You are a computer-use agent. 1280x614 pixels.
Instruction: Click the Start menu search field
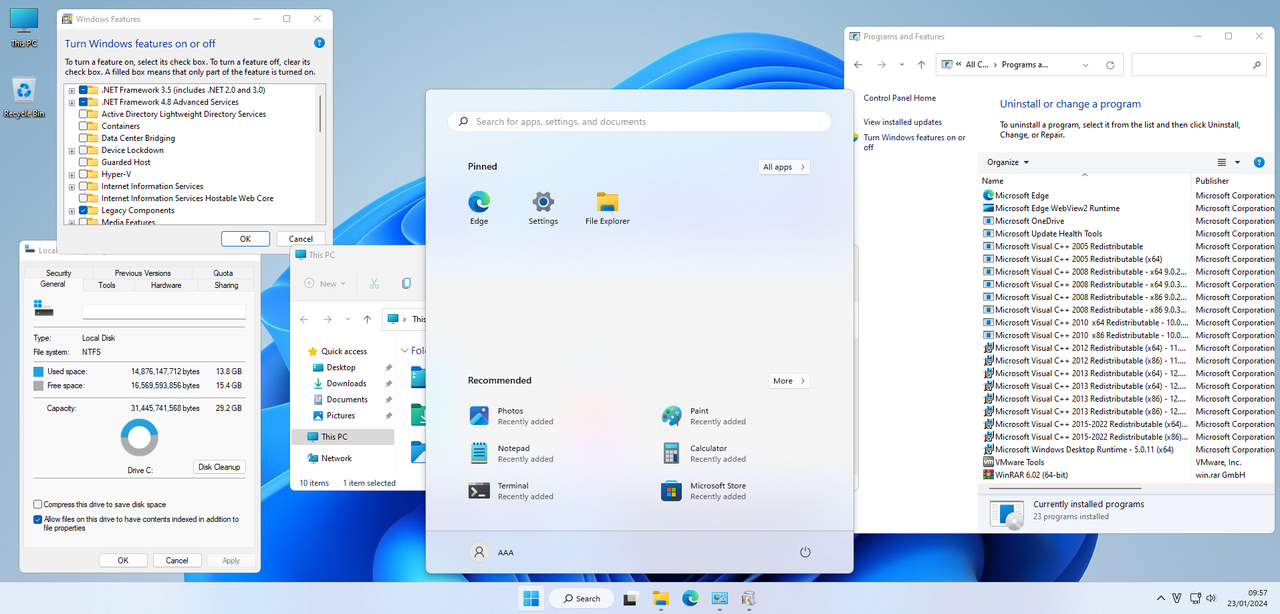tap(640, 121)
